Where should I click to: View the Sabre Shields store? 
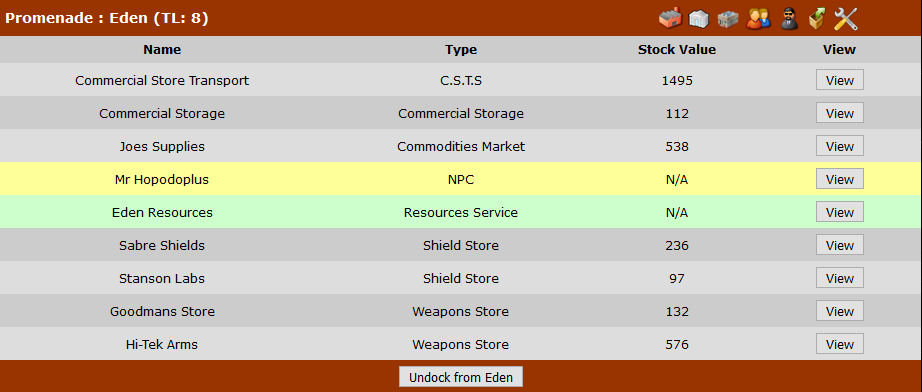click(840, 245)
